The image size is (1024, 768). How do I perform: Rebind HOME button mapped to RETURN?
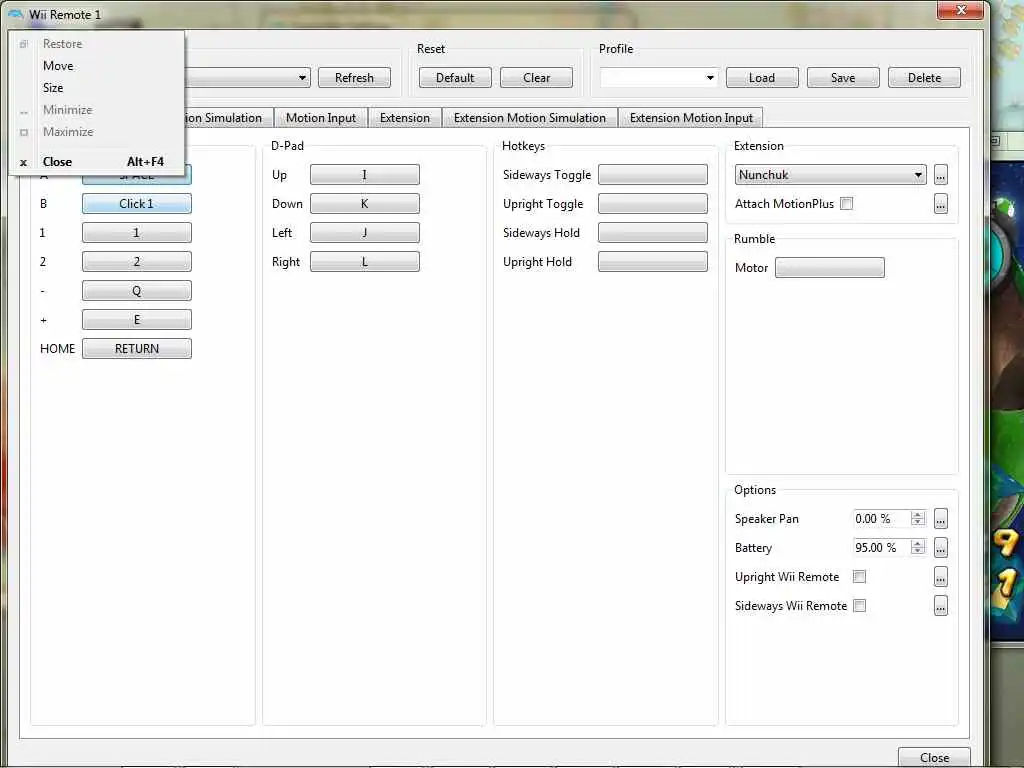coord(136,349)
